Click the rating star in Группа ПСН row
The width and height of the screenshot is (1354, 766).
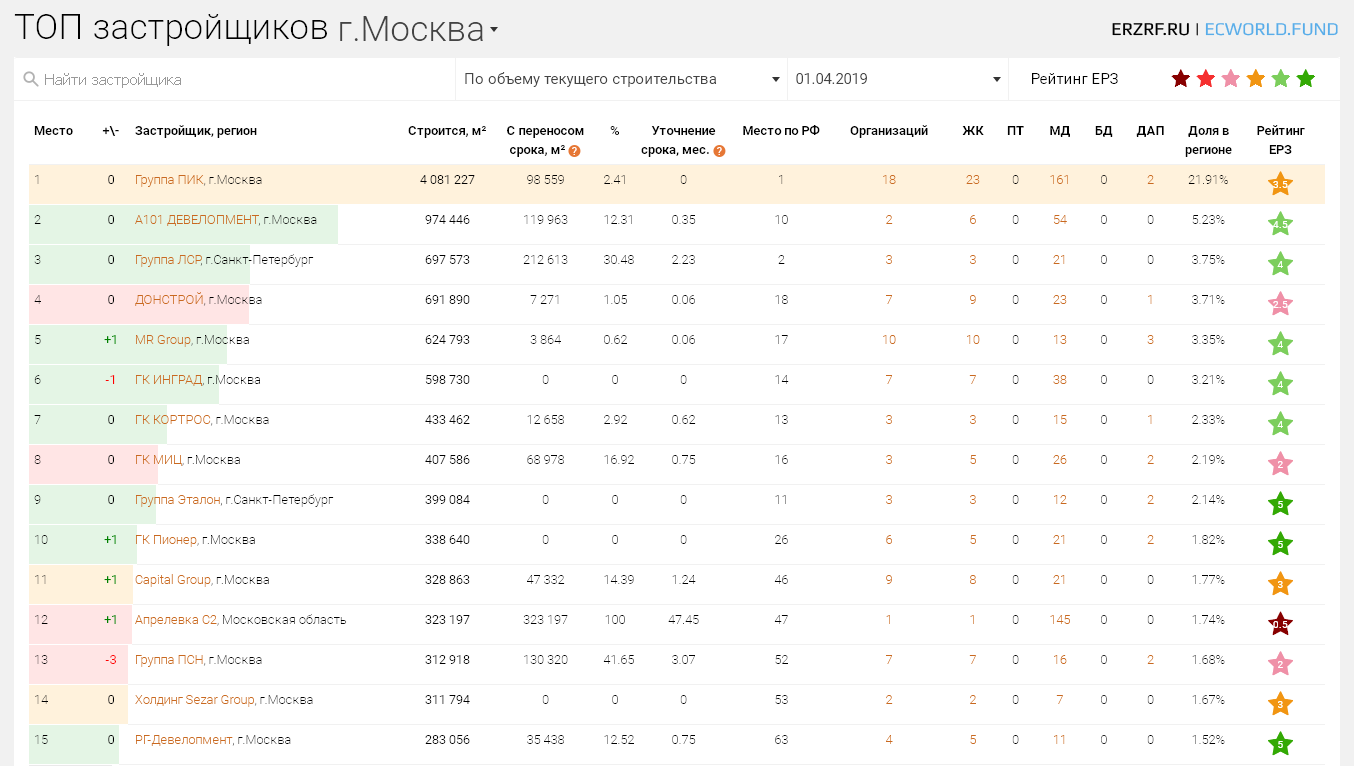tap(1281, 664)
